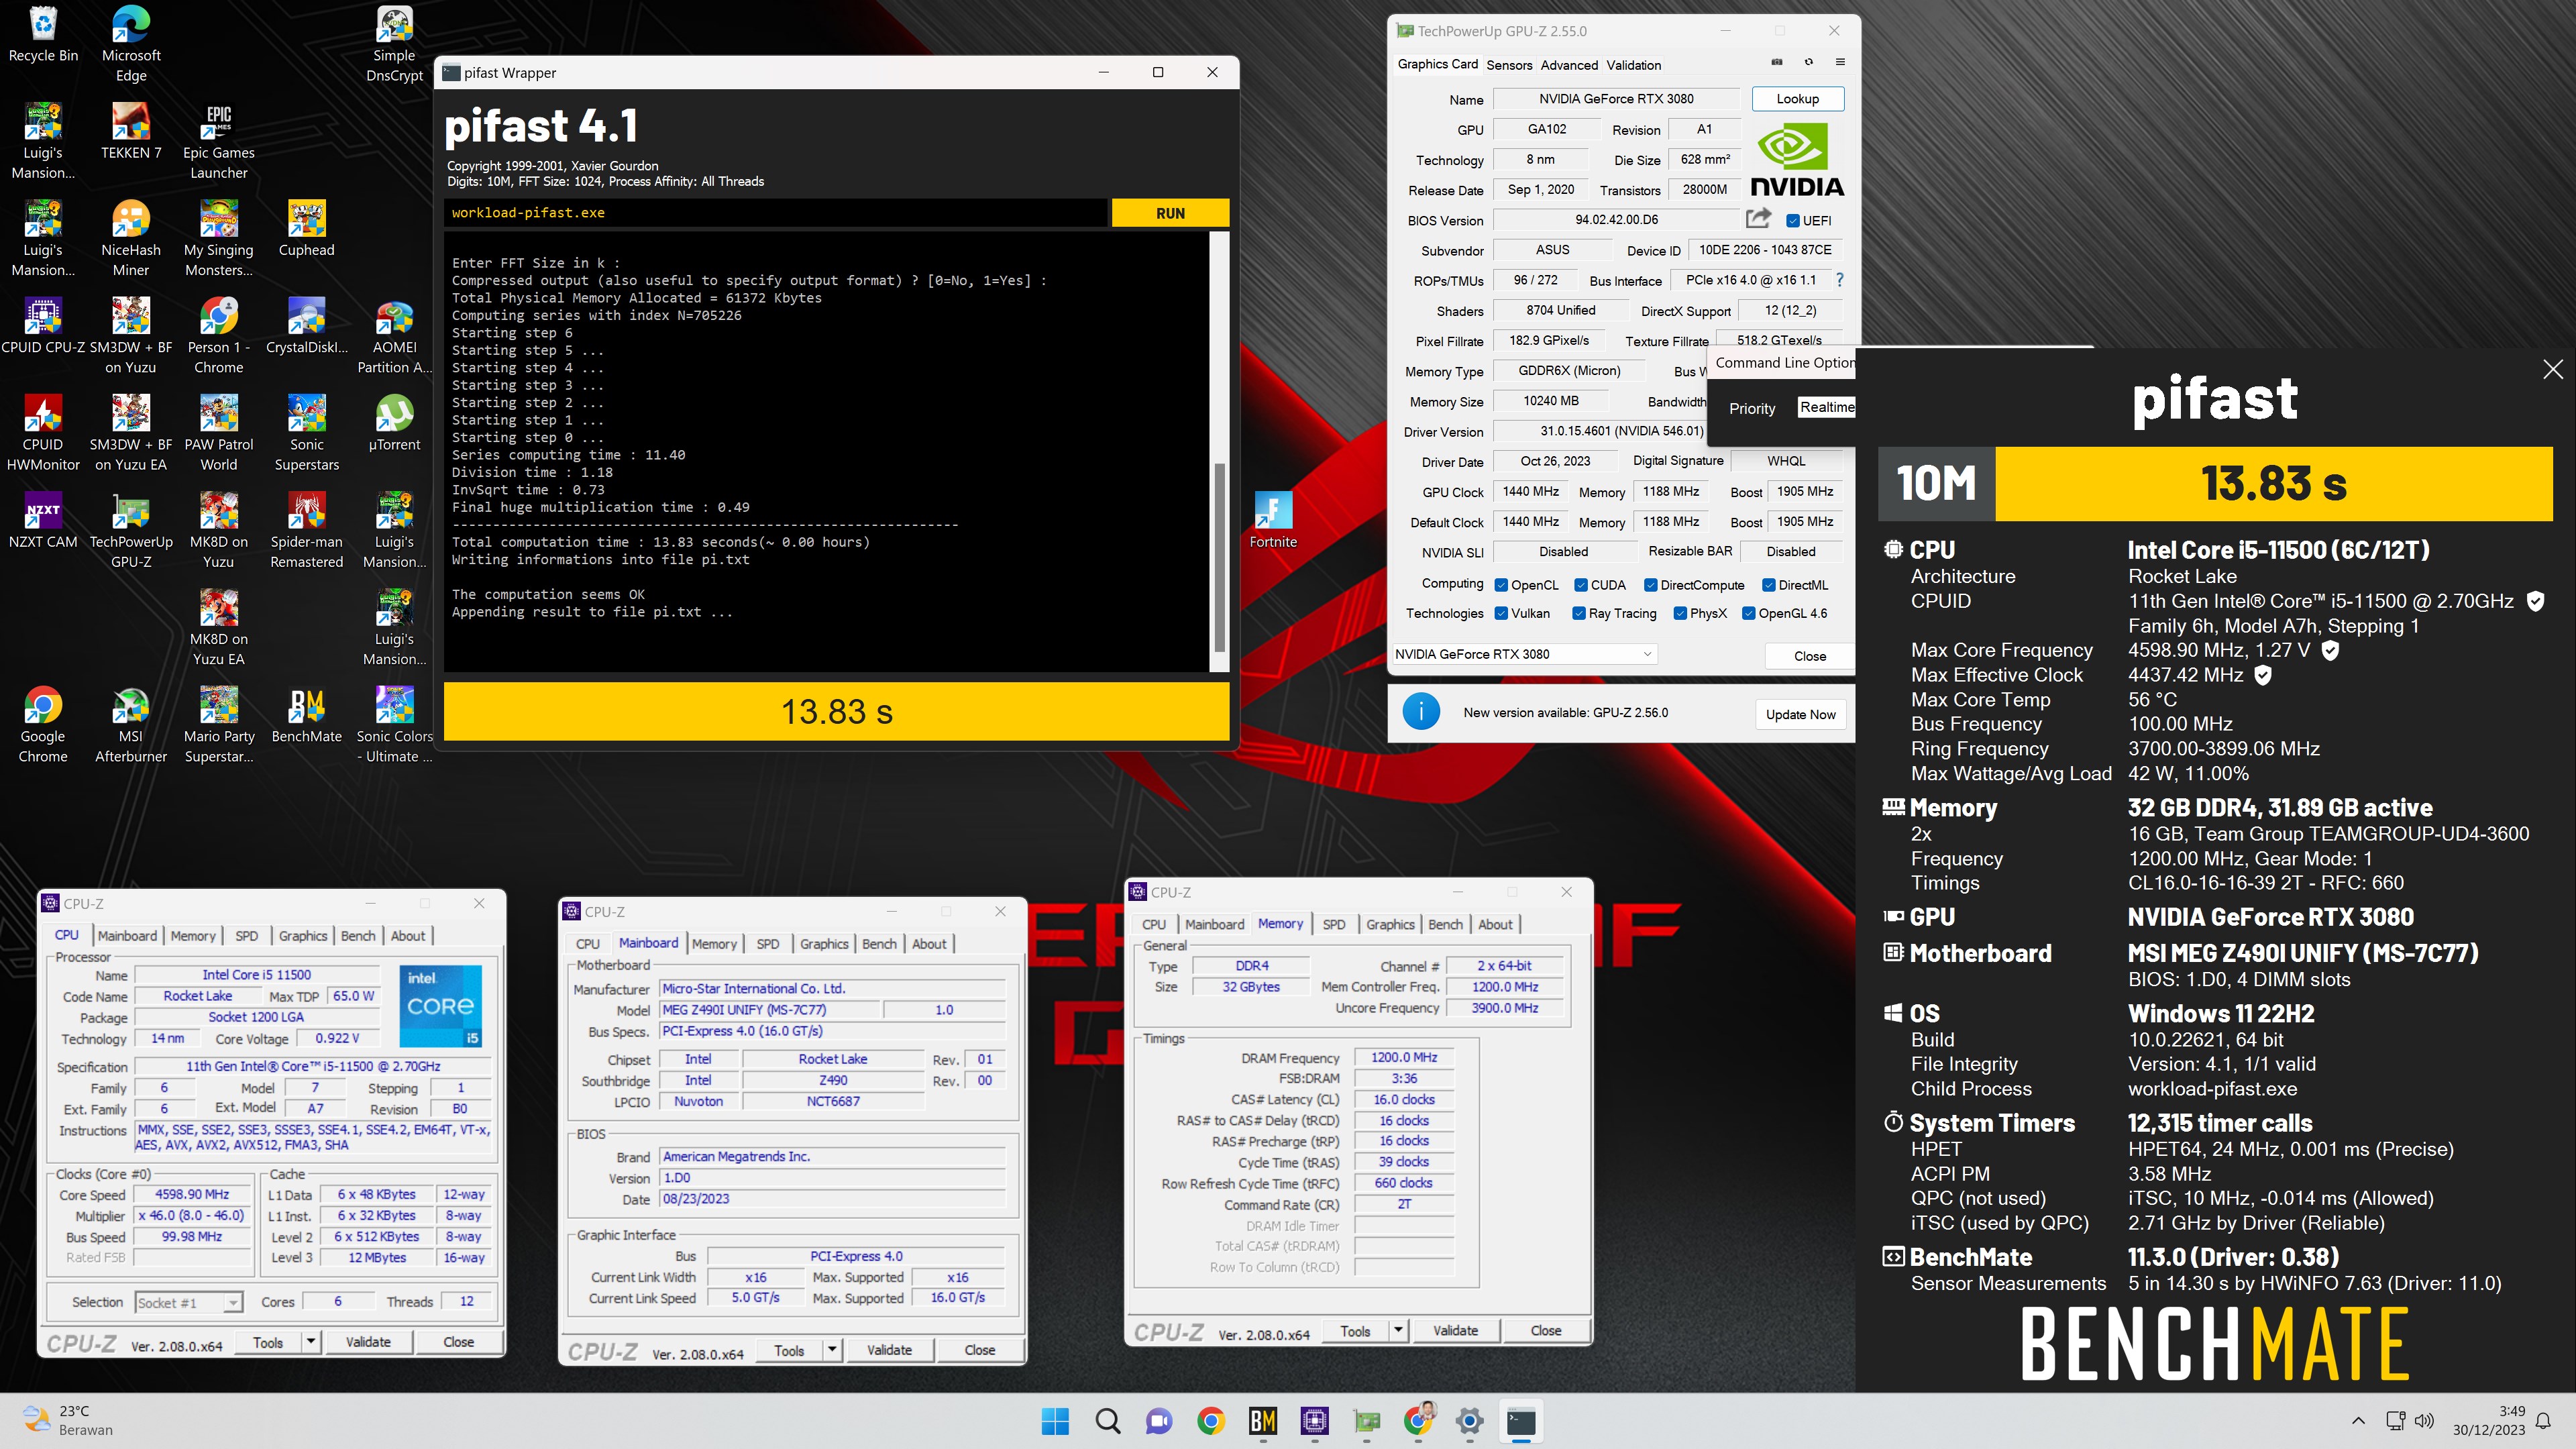This screenshot has height=1449, width=2576.
Task: Launch Epic Games Launcher shortcut
Action: [219, 142]
